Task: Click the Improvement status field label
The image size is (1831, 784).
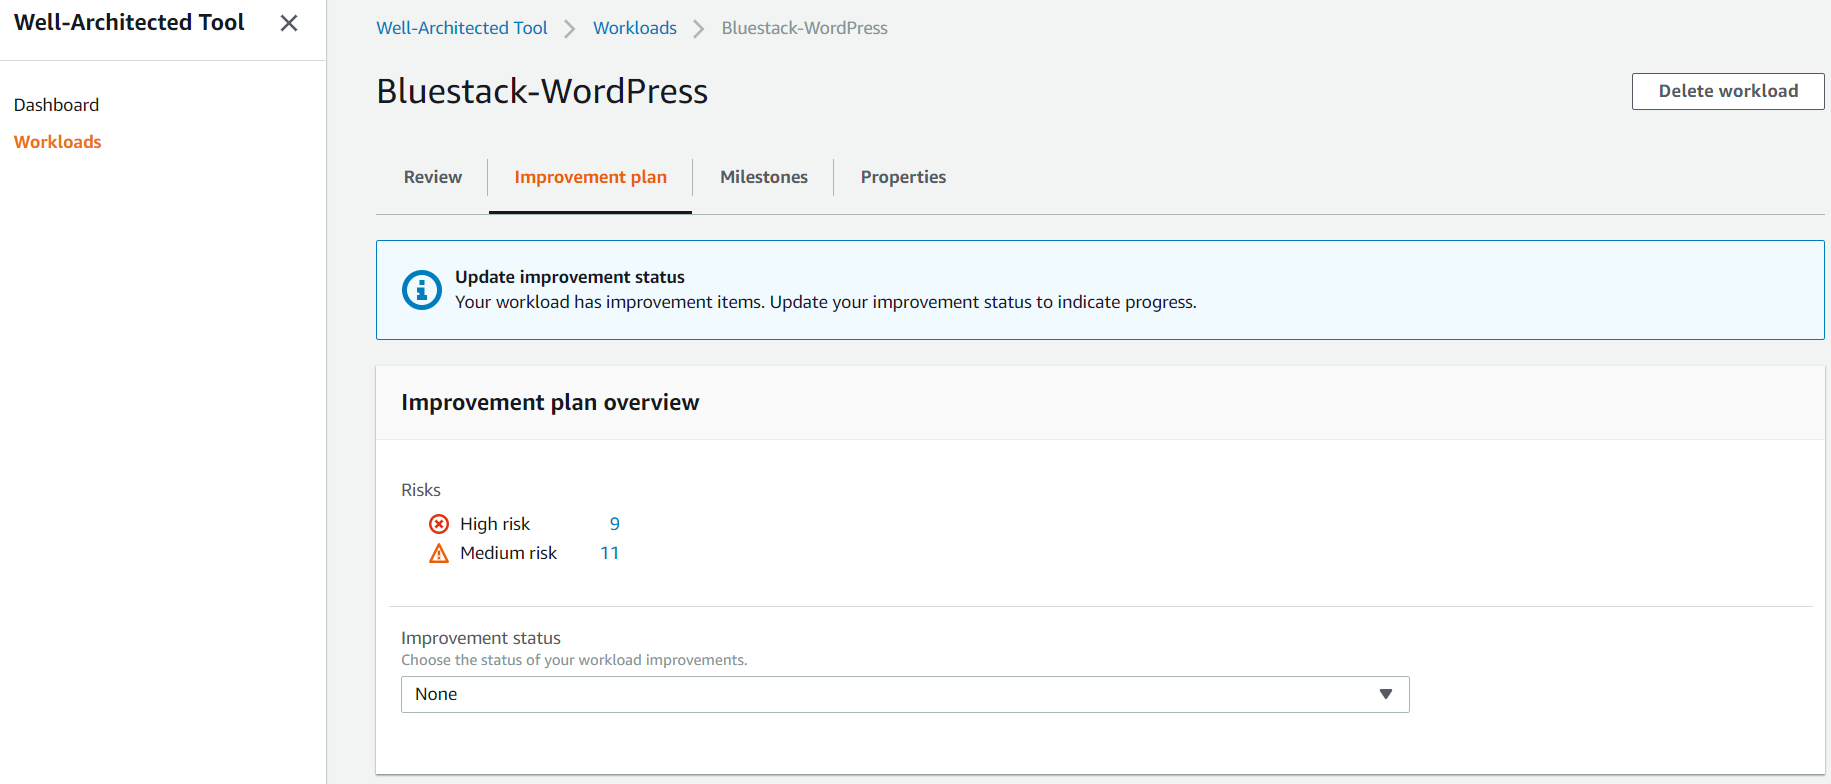Action: click(481, 638)
